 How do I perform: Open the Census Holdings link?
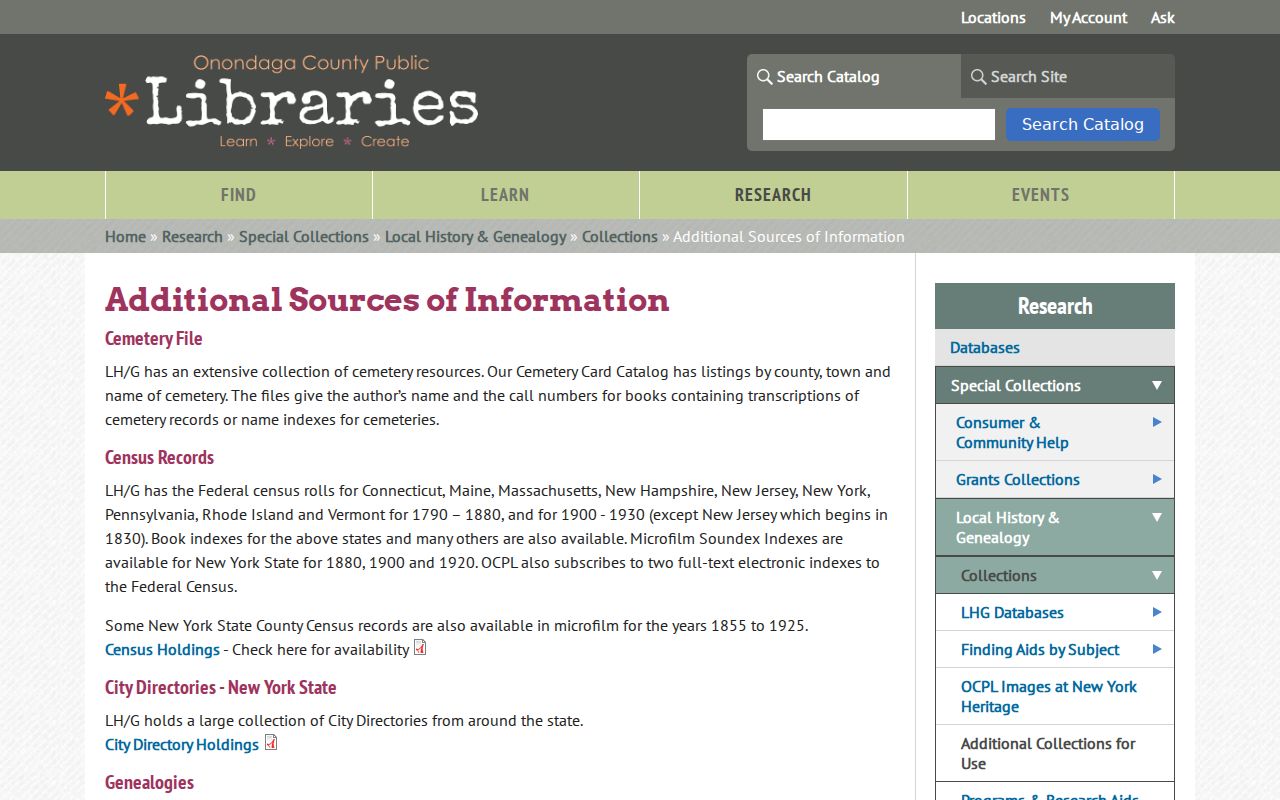tap(162, 649)
